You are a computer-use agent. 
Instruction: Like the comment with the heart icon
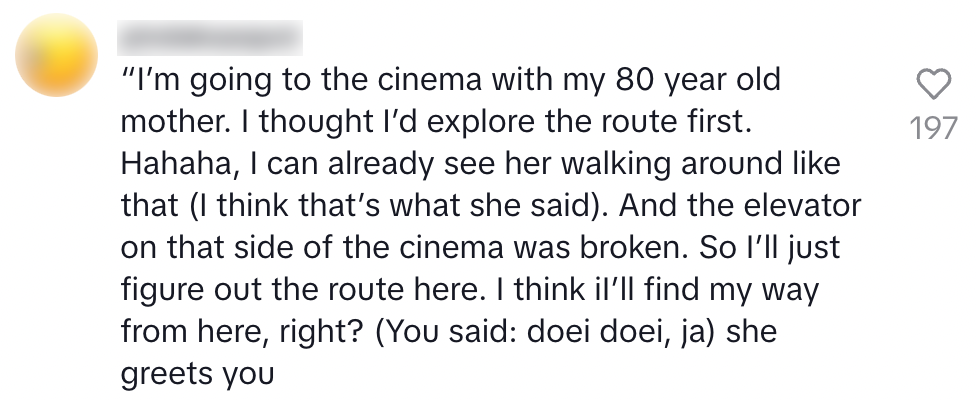tap(934, 86)
